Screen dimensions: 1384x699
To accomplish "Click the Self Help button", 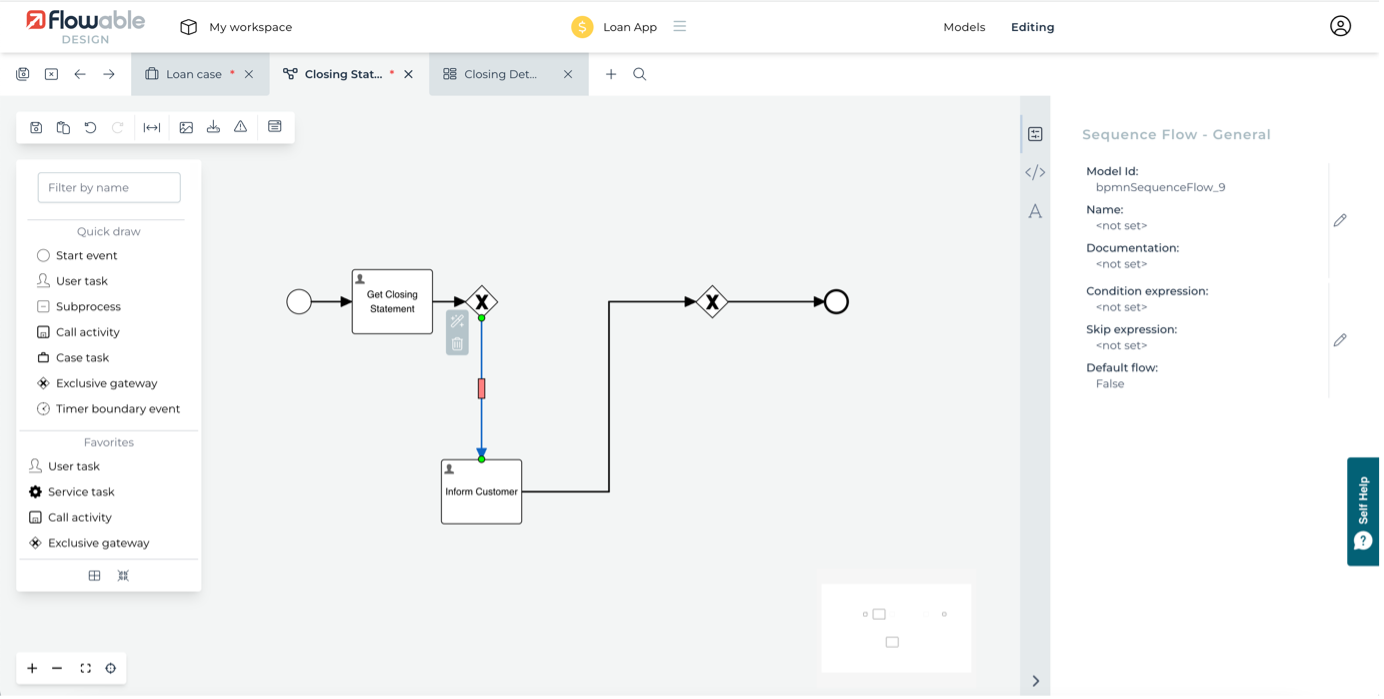I will [x=1363, y=512].
